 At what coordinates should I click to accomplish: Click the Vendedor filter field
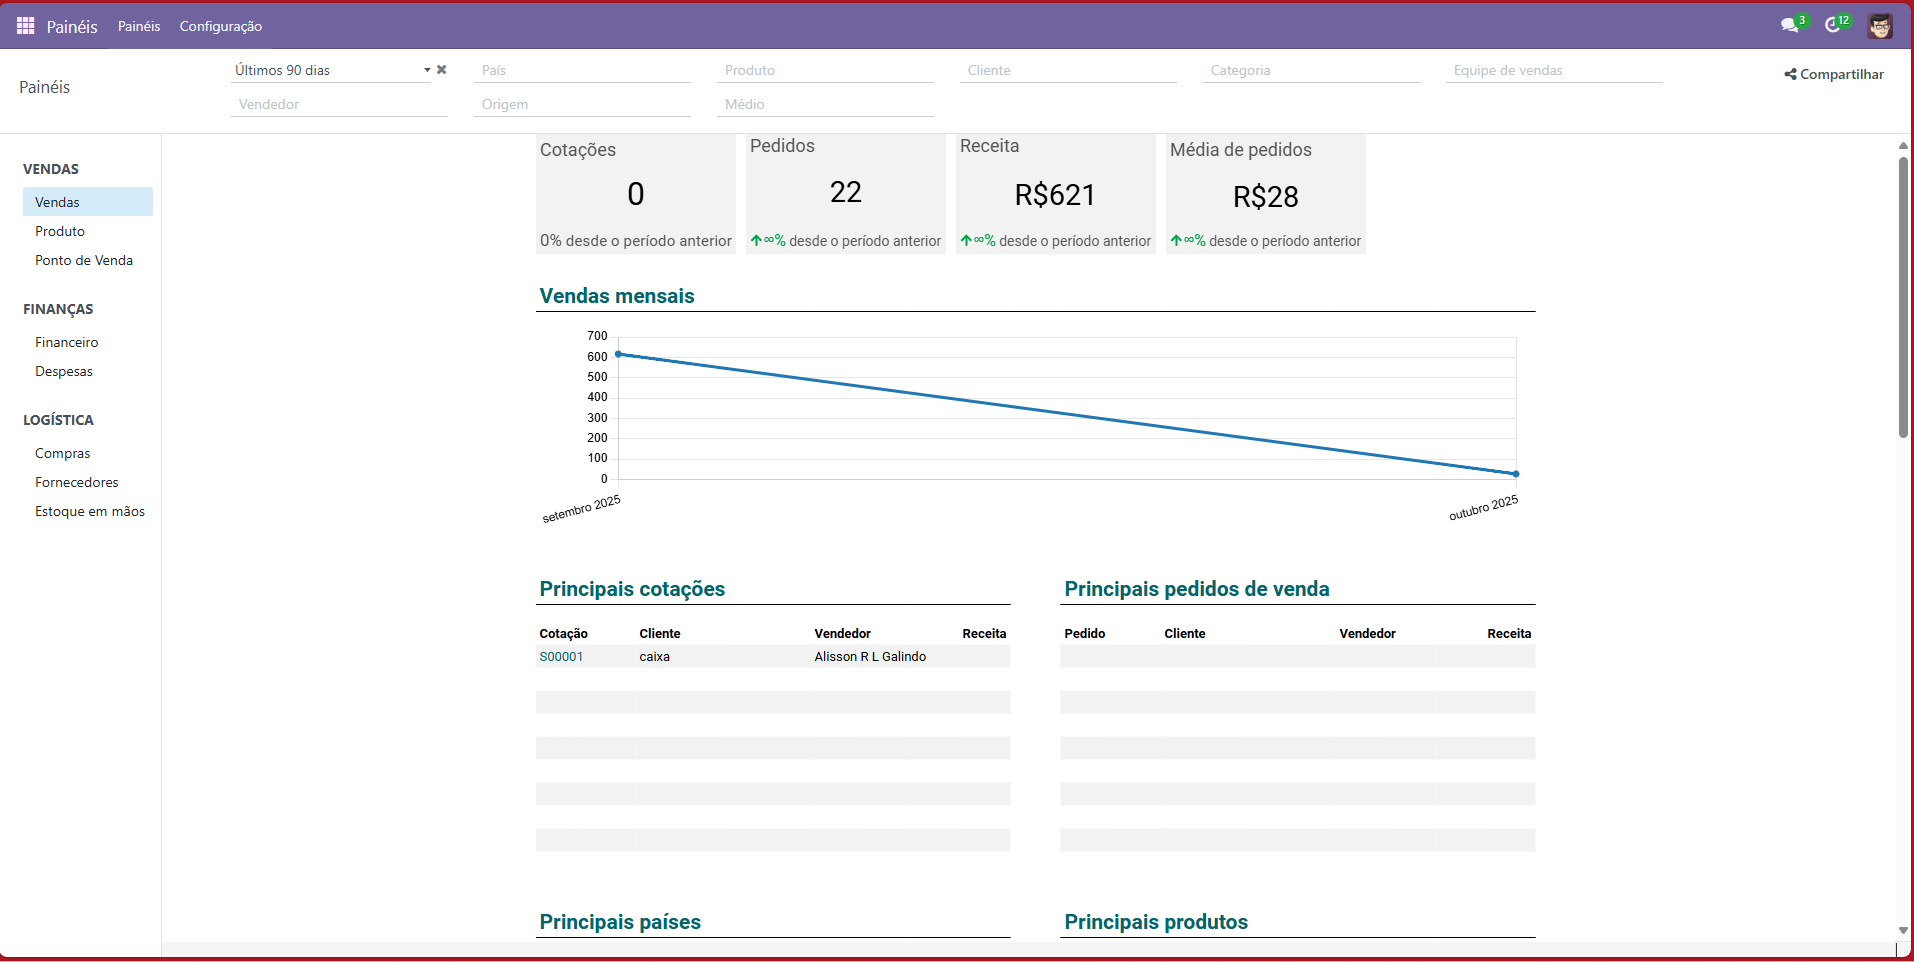click(338, 104)
